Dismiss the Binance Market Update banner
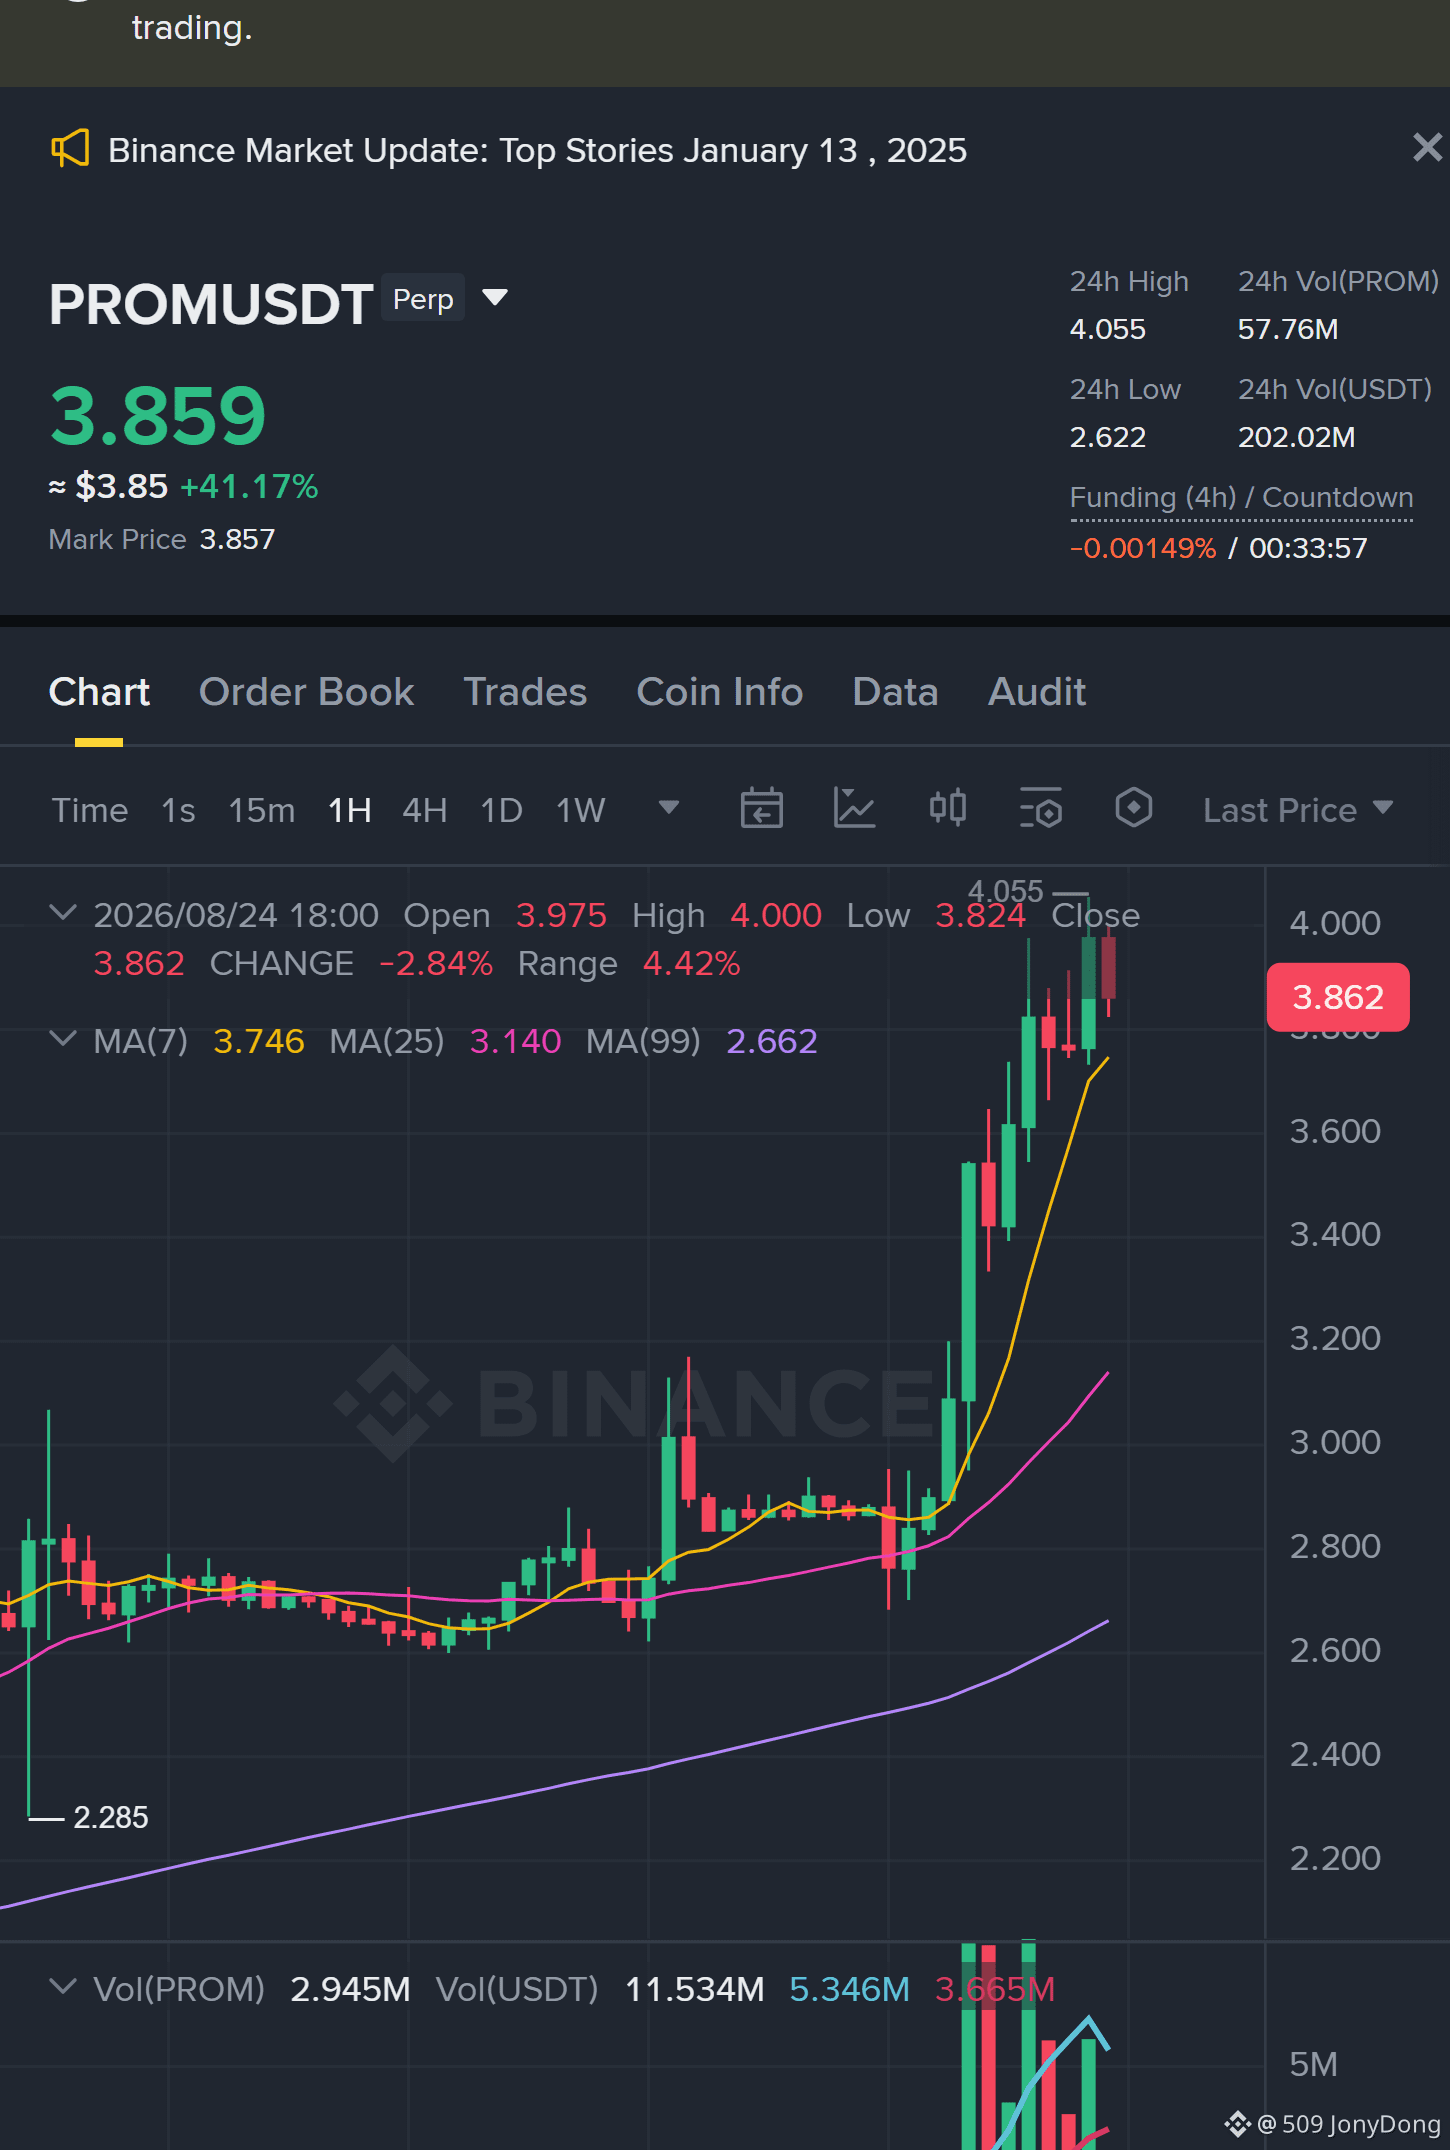Image resolution: width=1450 pixels, height=2150 pixels. pos(1427,147)
